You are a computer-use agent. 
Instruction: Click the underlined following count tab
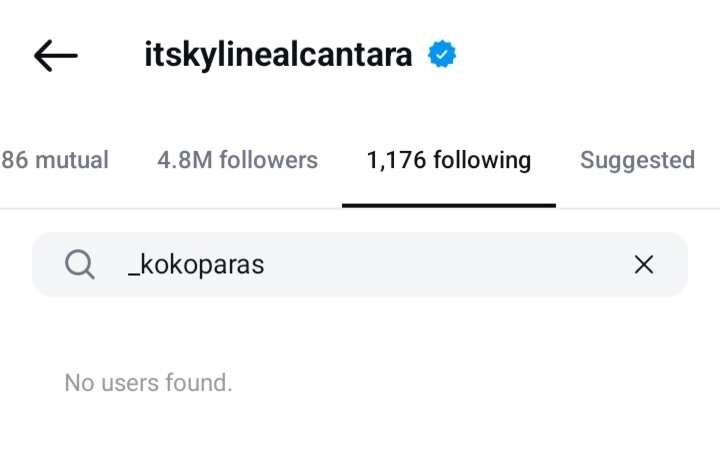448,160
